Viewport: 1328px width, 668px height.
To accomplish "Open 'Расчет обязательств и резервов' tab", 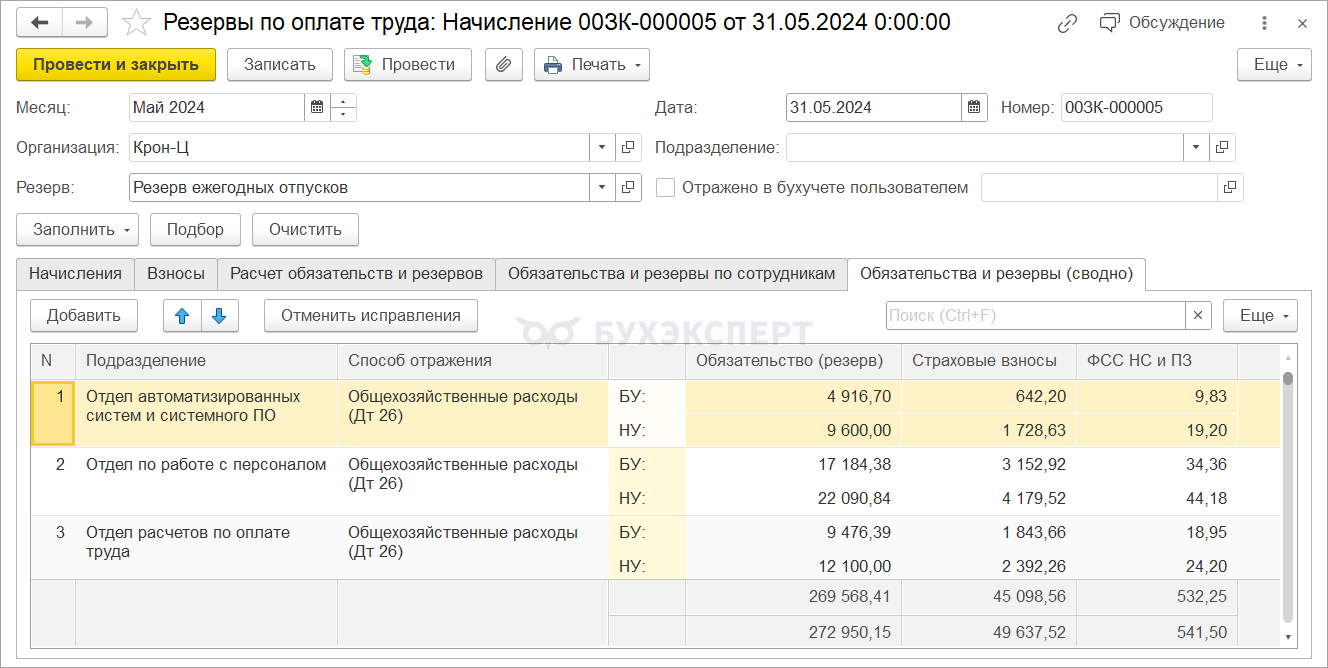I will point(356,274).
